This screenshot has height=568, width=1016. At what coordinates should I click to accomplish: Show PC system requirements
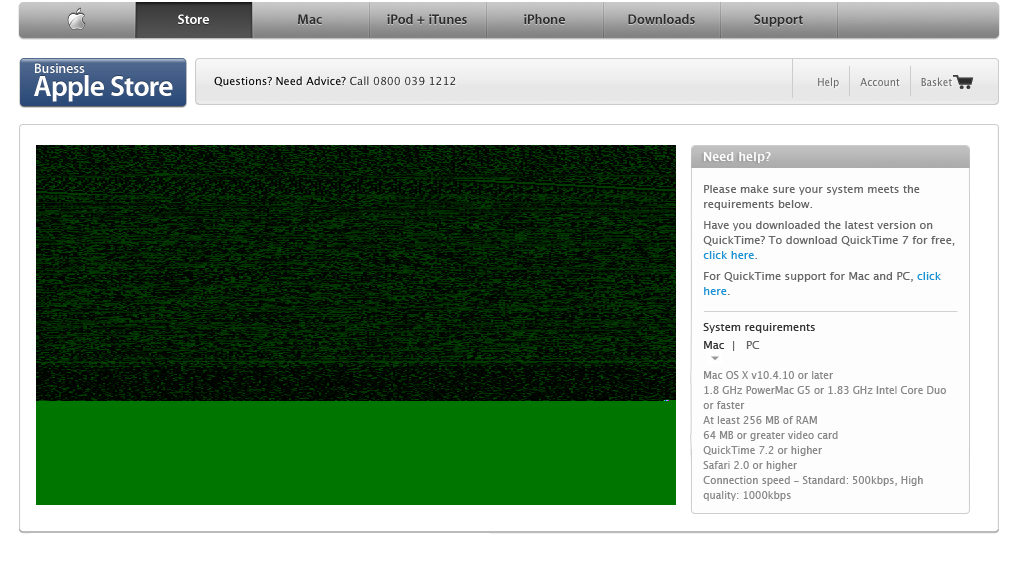tap(752, 345)
